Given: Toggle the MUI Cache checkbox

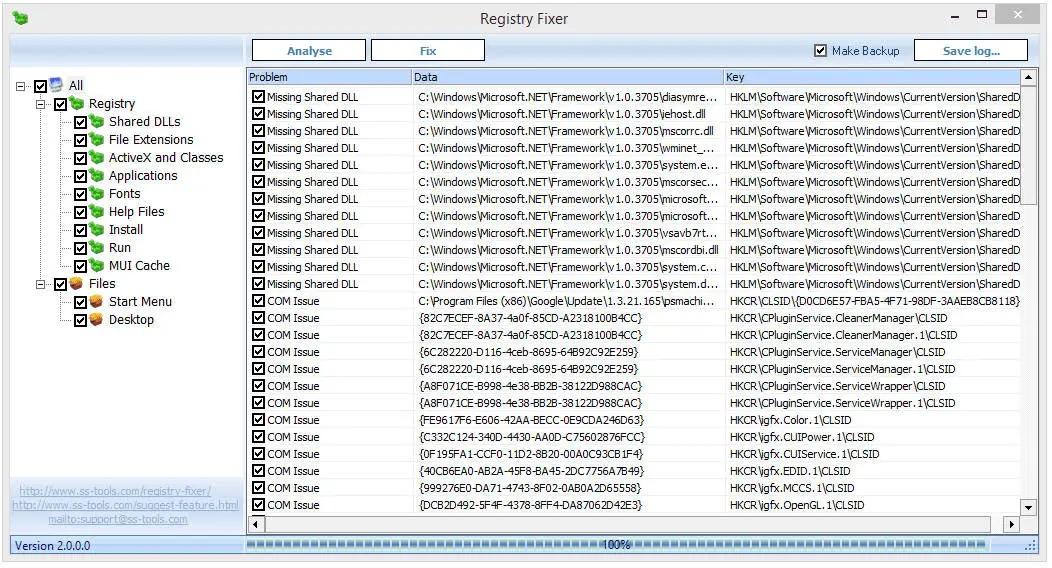Looking at the screenshot, I should pos(81,266).
